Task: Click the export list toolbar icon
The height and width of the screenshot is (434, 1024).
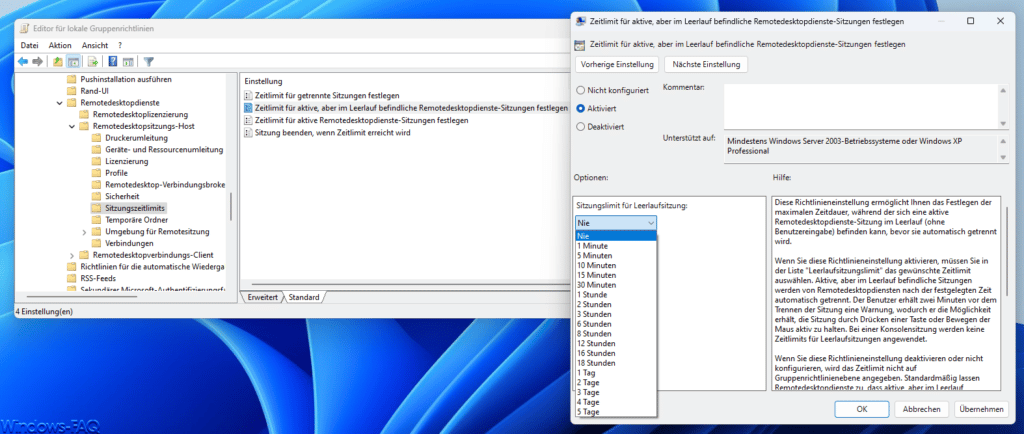Action: point(93,61)
